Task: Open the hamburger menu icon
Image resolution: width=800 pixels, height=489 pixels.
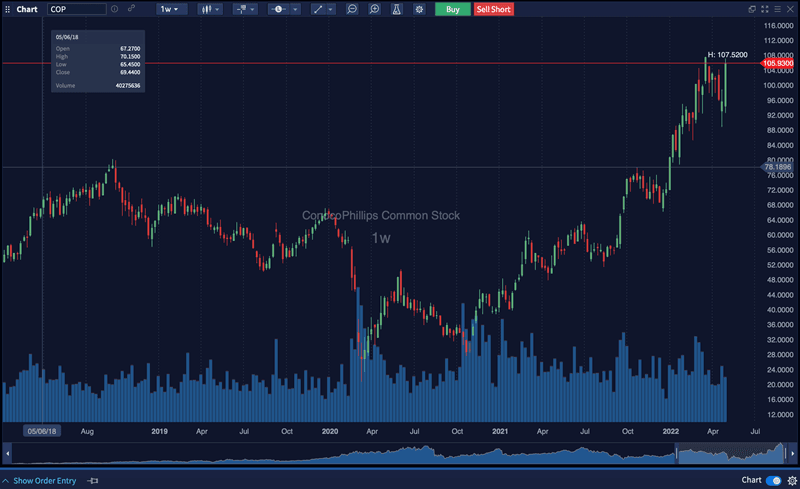Action: pyautogui.click(x=777, y=9)
